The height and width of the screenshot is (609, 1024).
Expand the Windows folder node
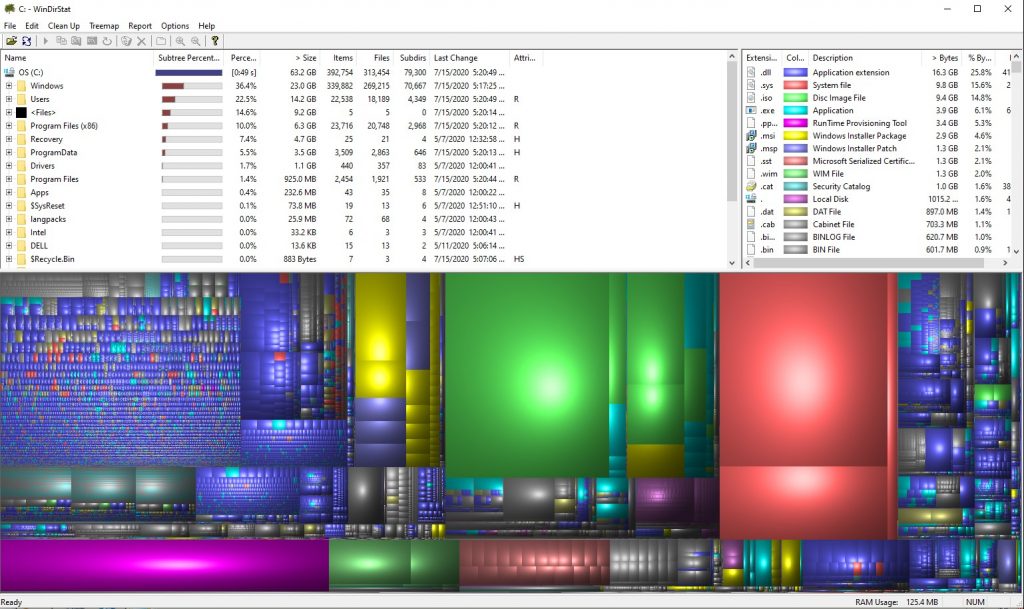(8, 86)
